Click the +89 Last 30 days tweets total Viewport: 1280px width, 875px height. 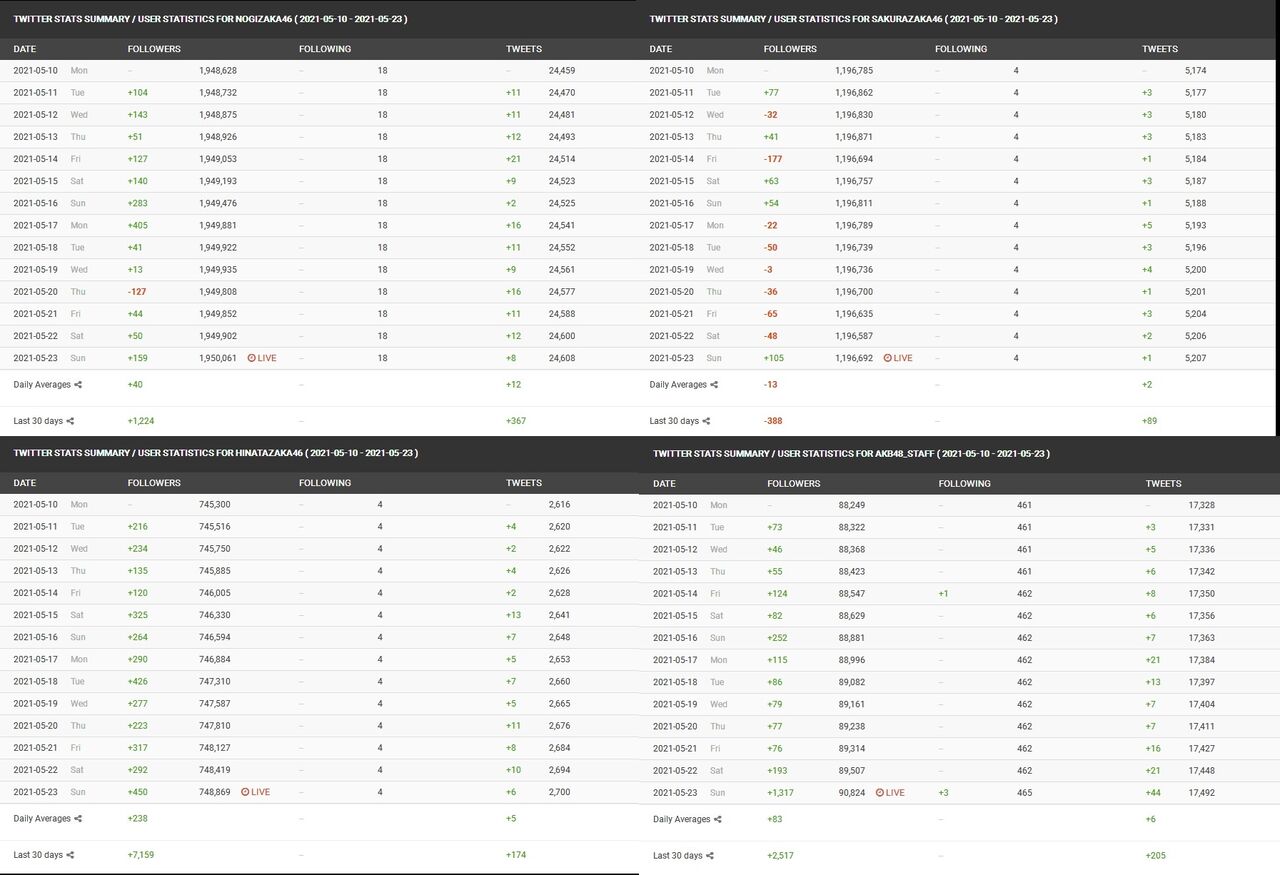tap(1150, 422)
